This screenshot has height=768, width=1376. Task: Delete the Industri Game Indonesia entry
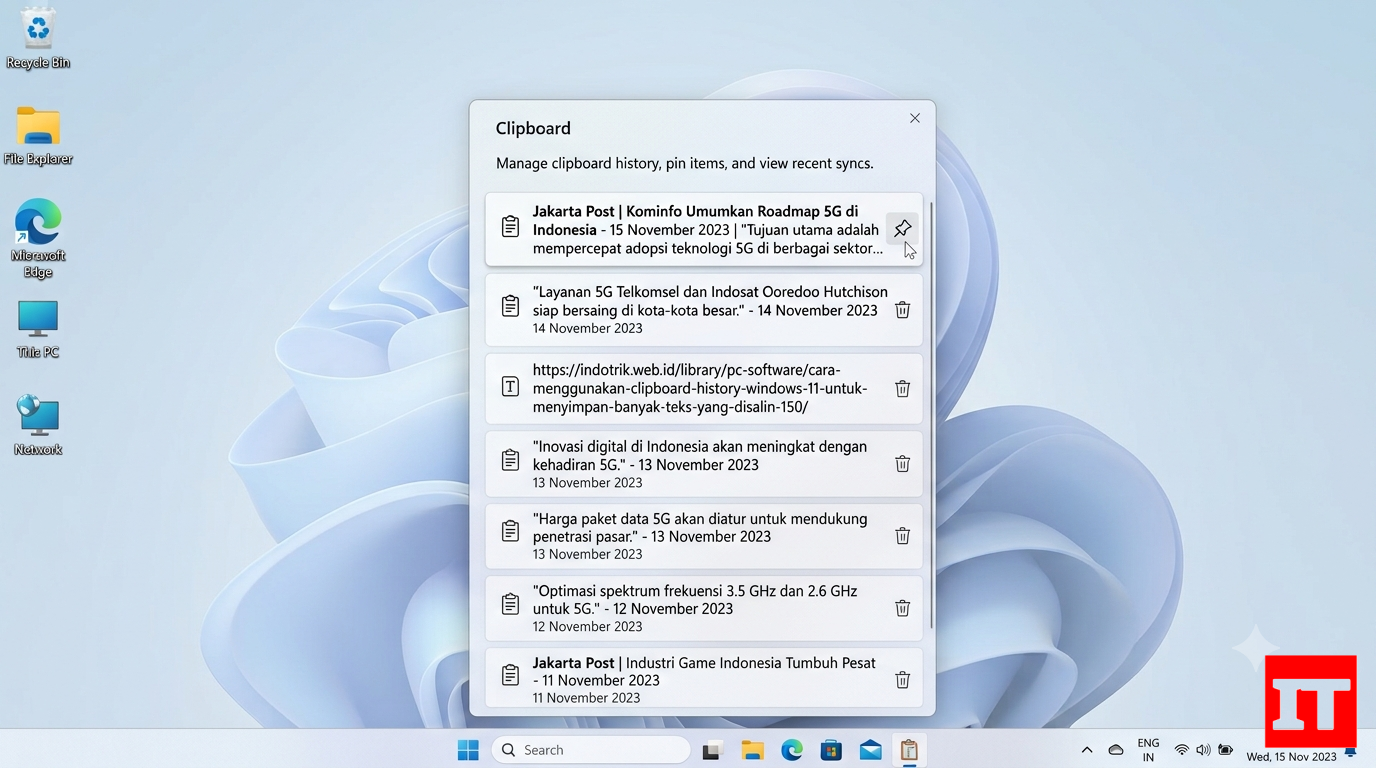click(902, 680)
